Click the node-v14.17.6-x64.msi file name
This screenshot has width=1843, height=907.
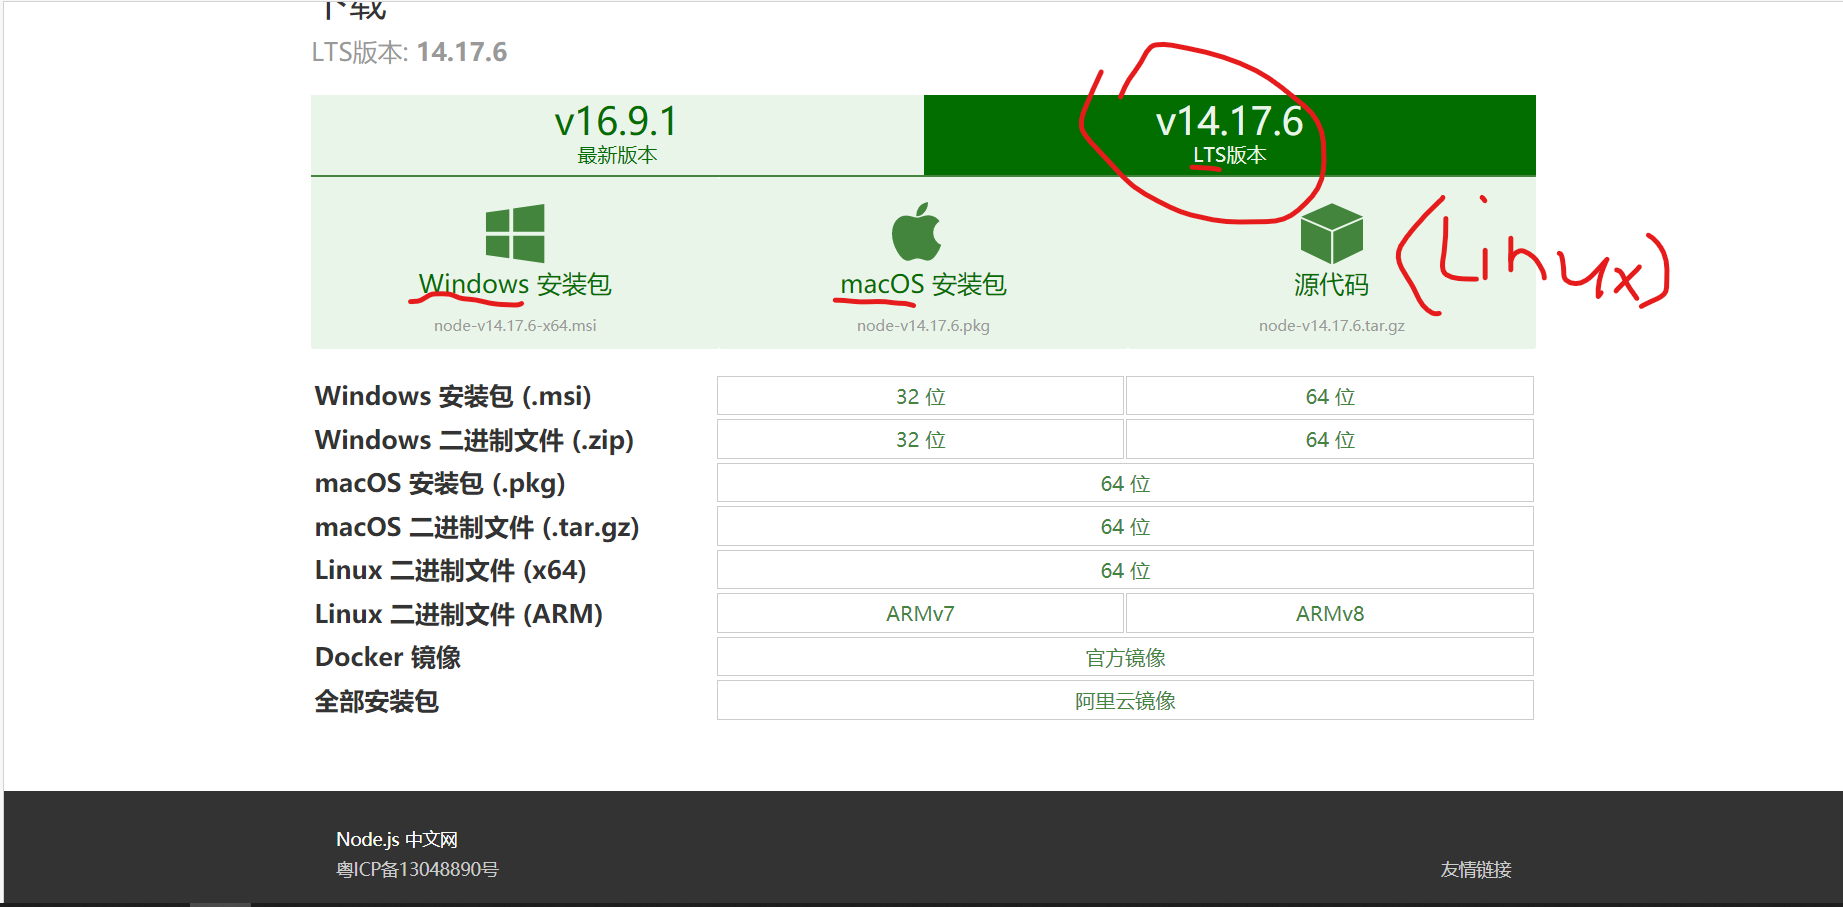tap(515, 326)
